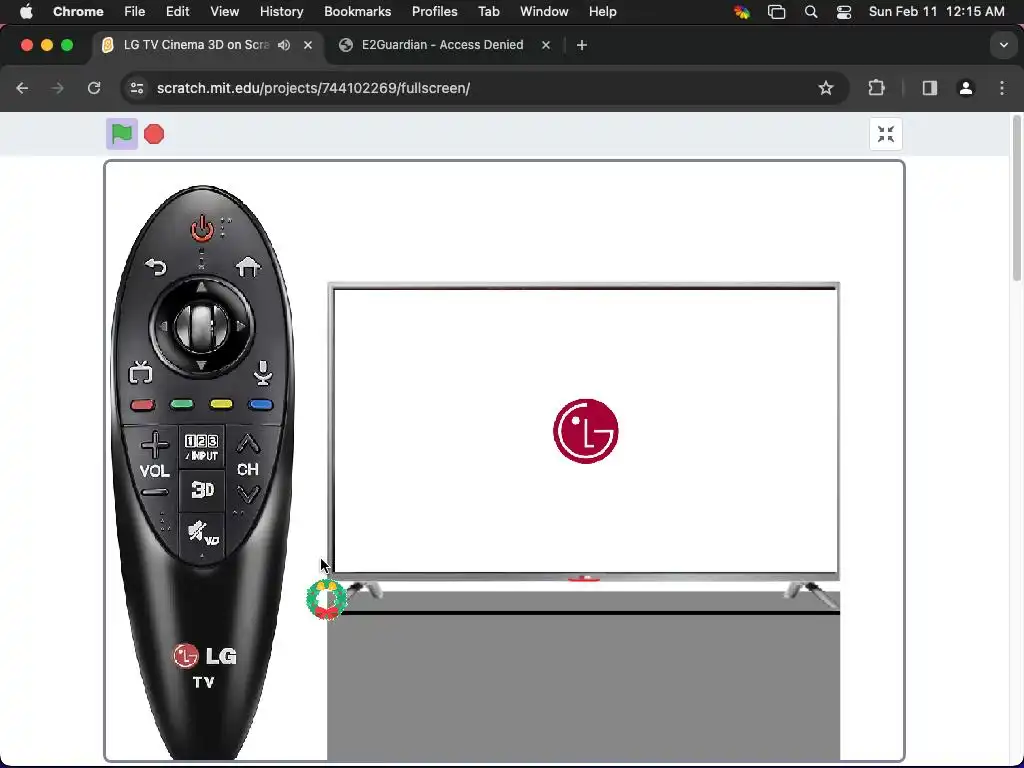Screen dimensions: 1024x768
Task: Open the Chrome profile avatar menu
Action: (x=966, y=88)
